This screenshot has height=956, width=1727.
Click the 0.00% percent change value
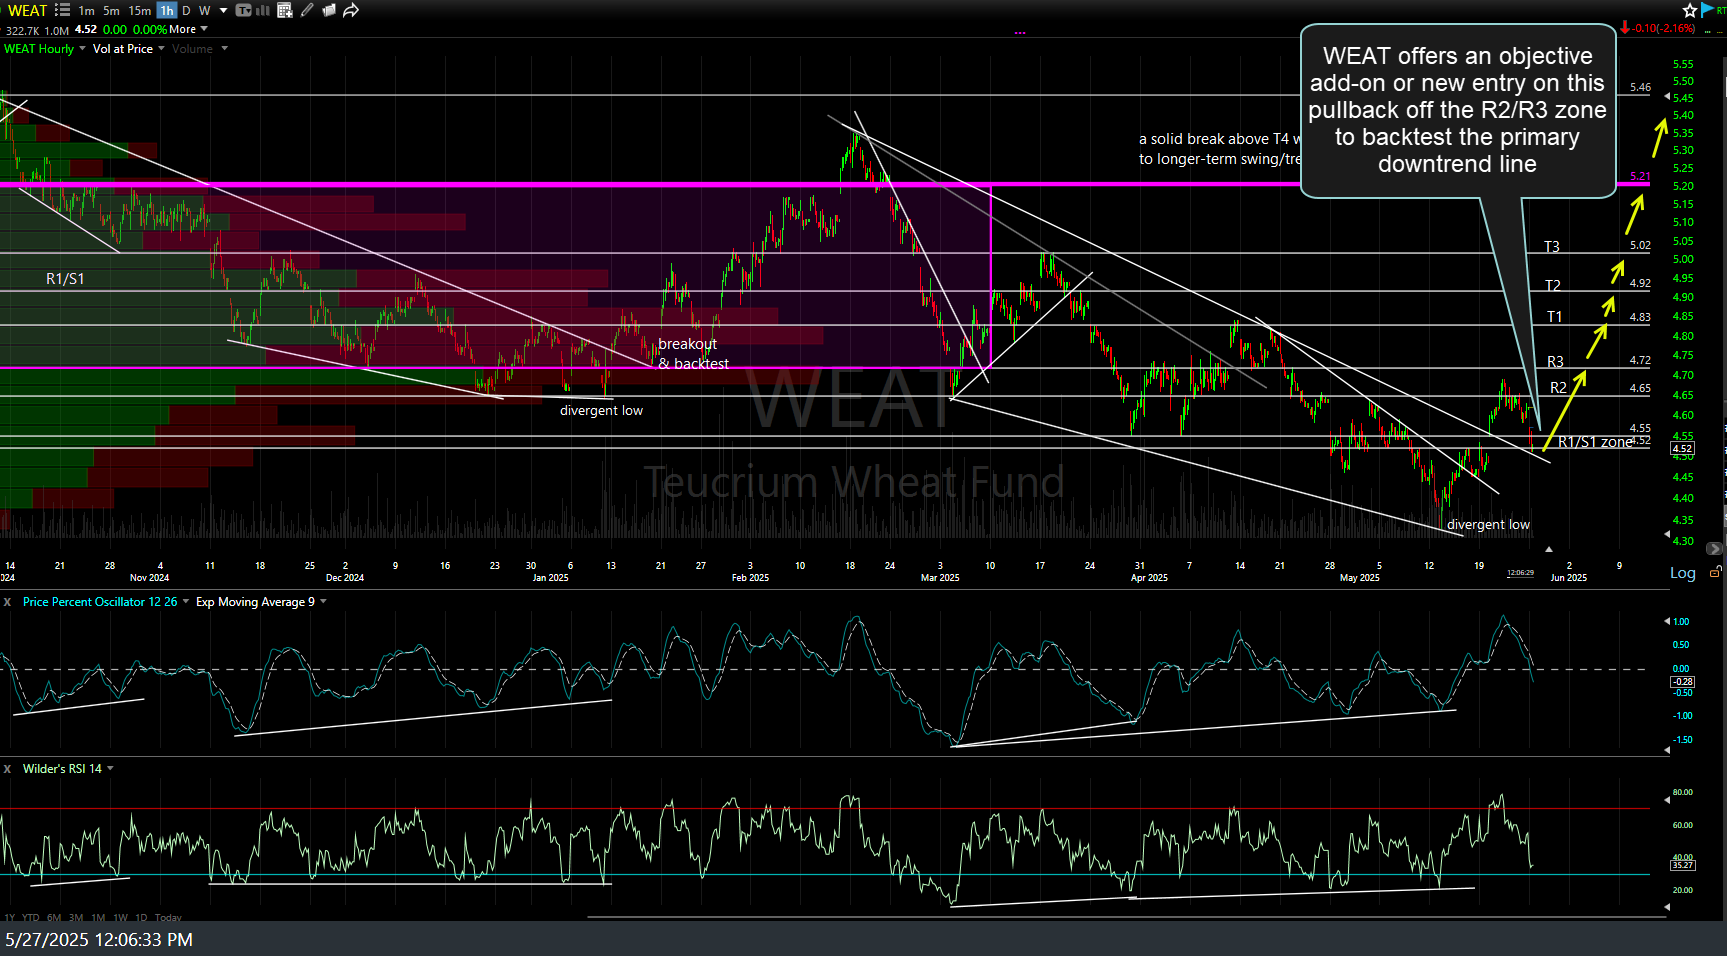[149, 30]
